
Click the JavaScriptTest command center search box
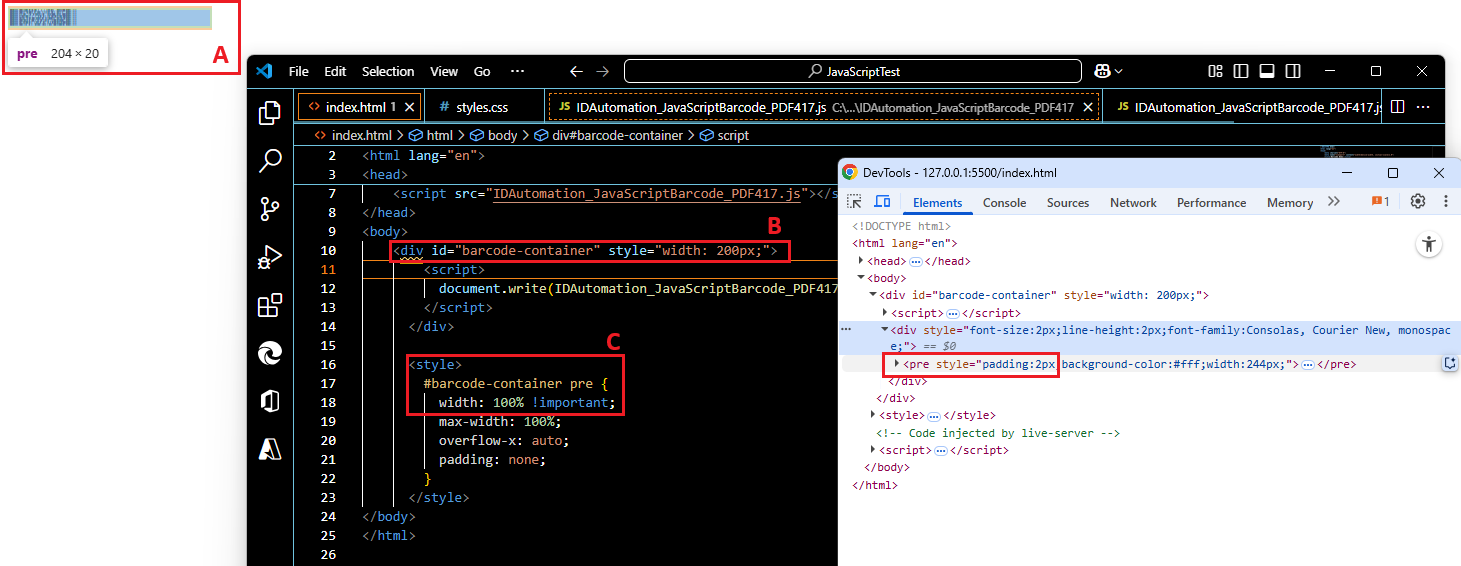[x=853, y=71]
